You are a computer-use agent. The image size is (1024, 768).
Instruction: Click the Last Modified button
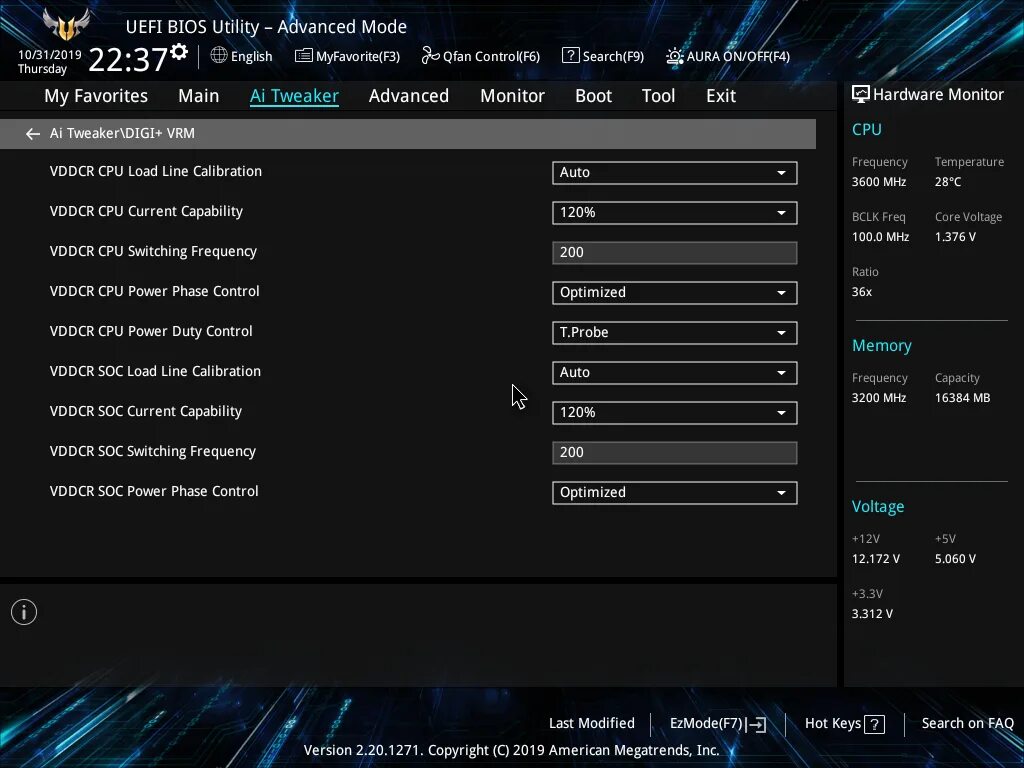click(x=591, y=723)
